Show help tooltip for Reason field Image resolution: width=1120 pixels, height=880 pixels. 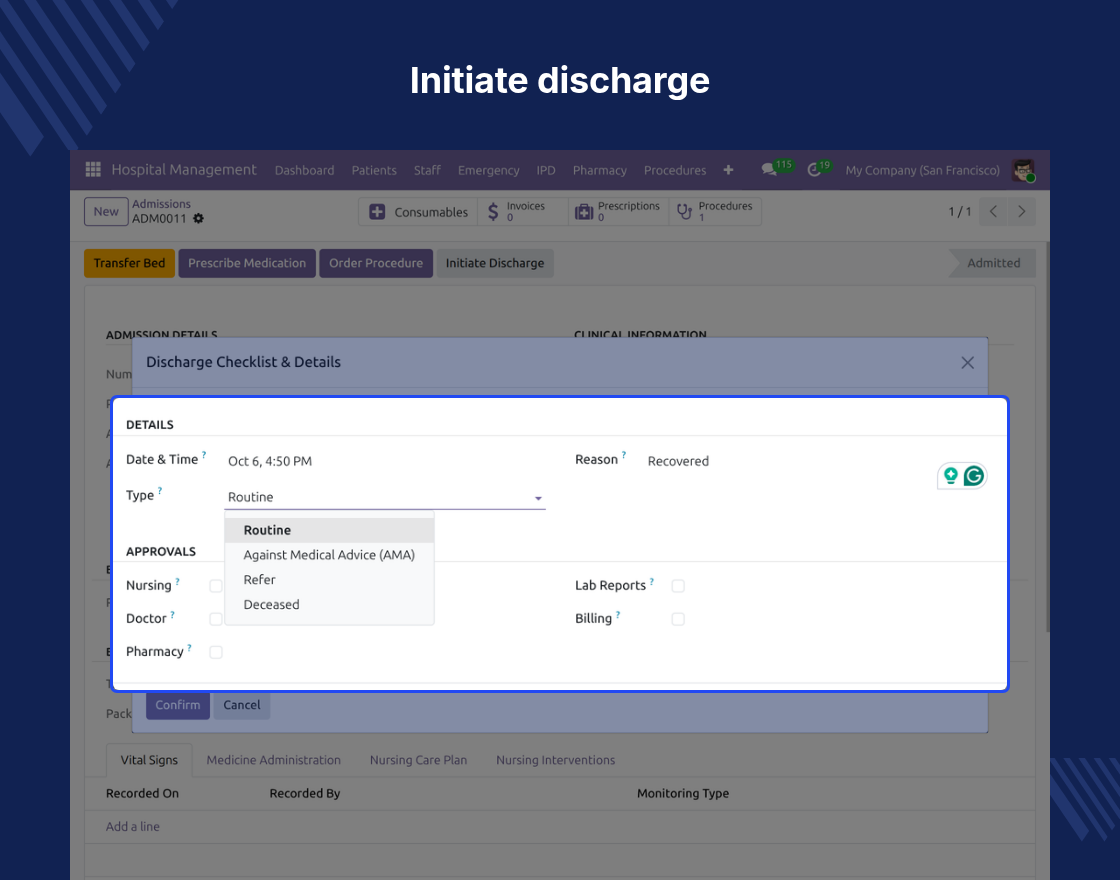point(624,454)
